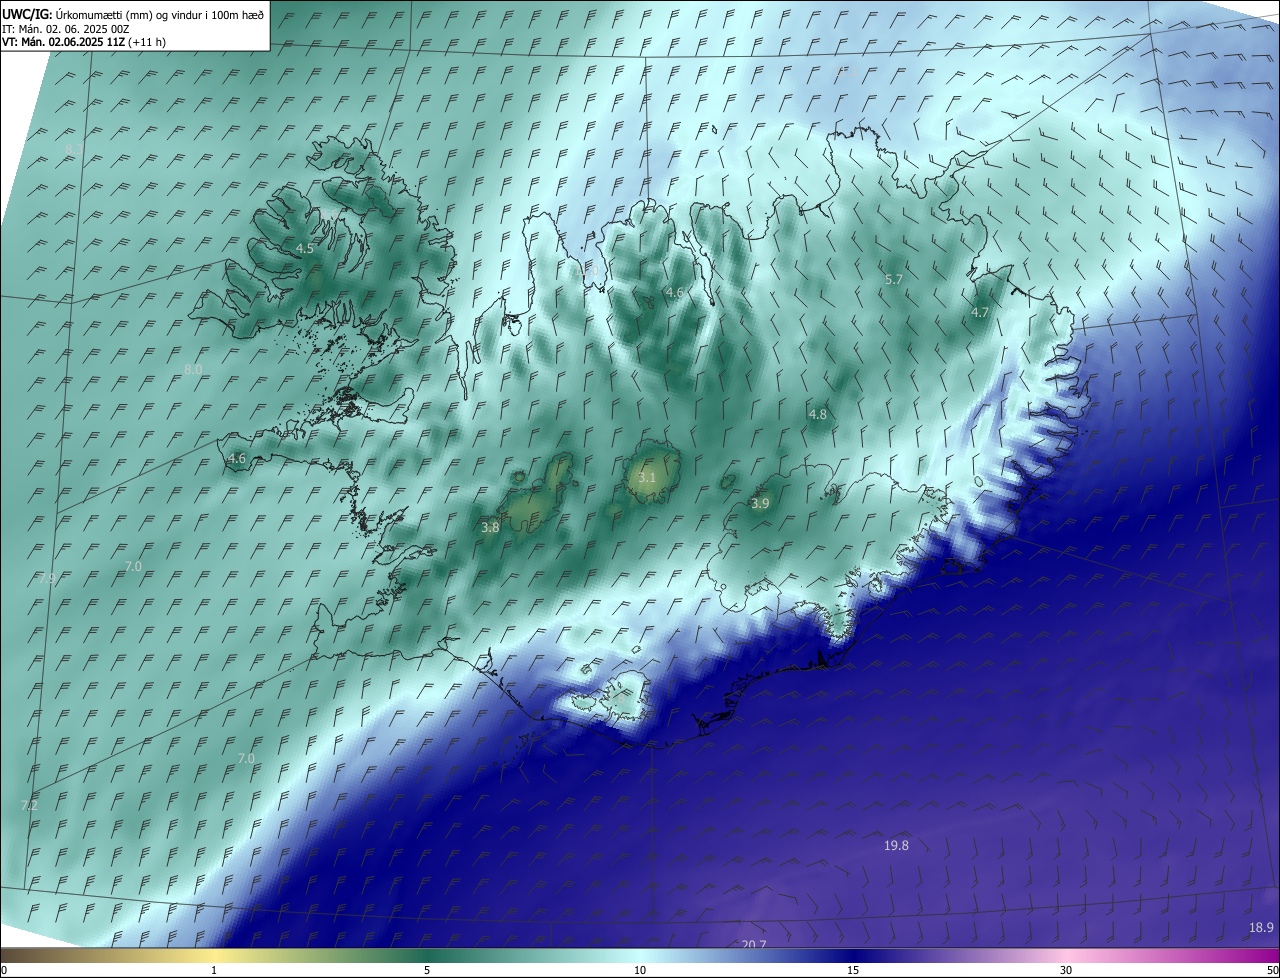Viewport: 1280px width, 978px height.
Task: Click the faint 8.3 value on the map
Action: [73, 150]
